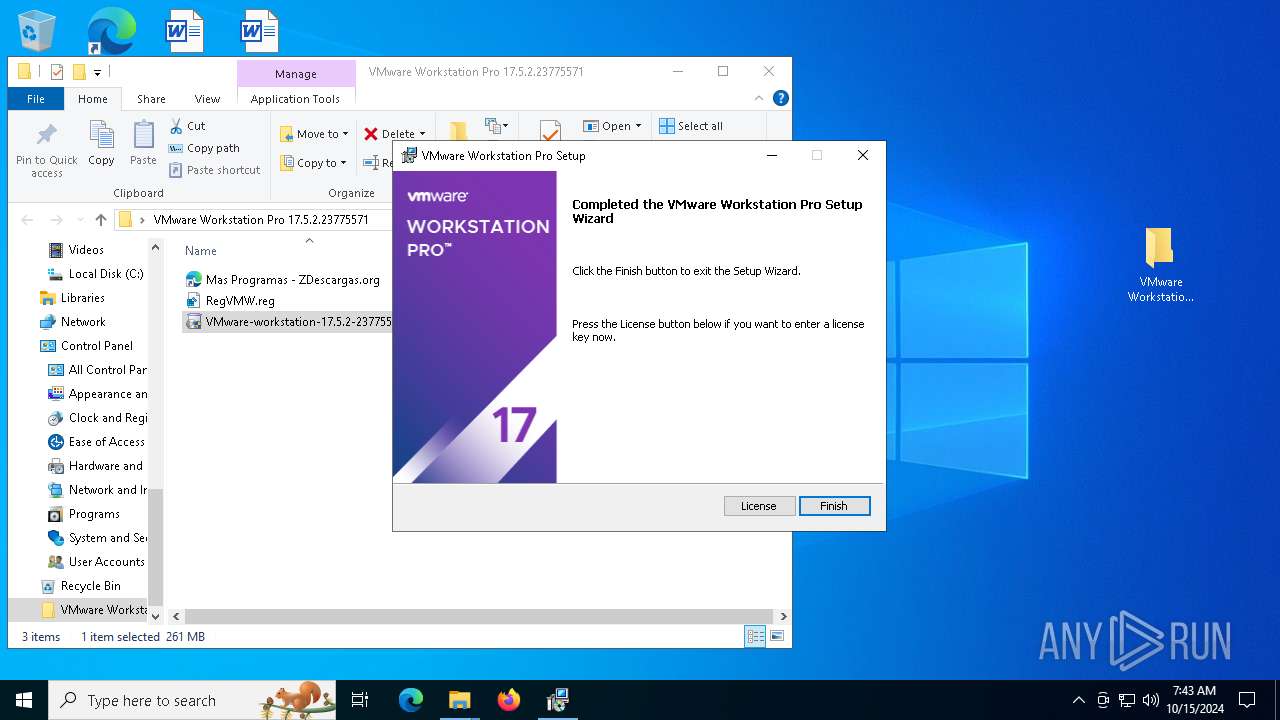The image size is (1280, 720).
Task: Click navigation pane scroll up arrow
Action: coord(155,247)
